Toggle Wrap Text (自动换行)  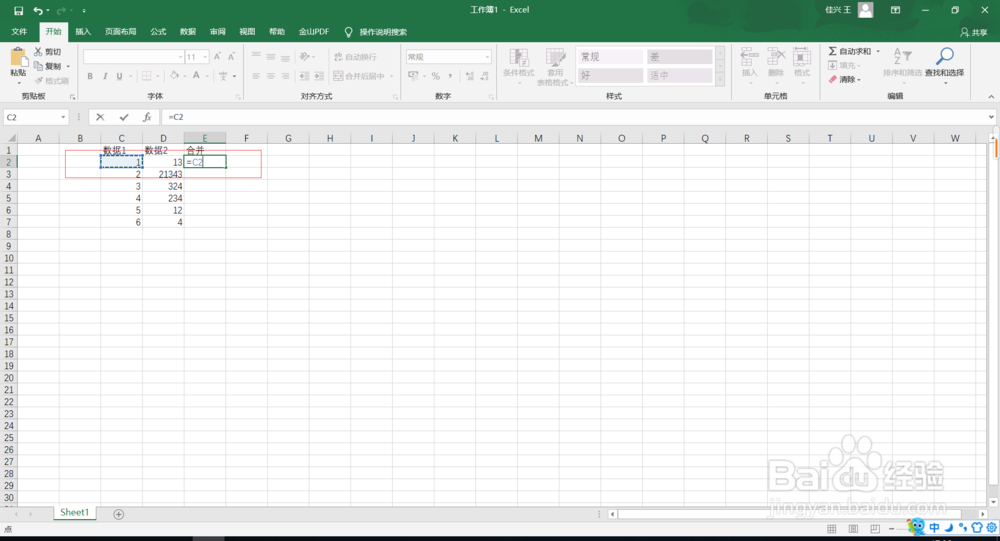[356, 57]
